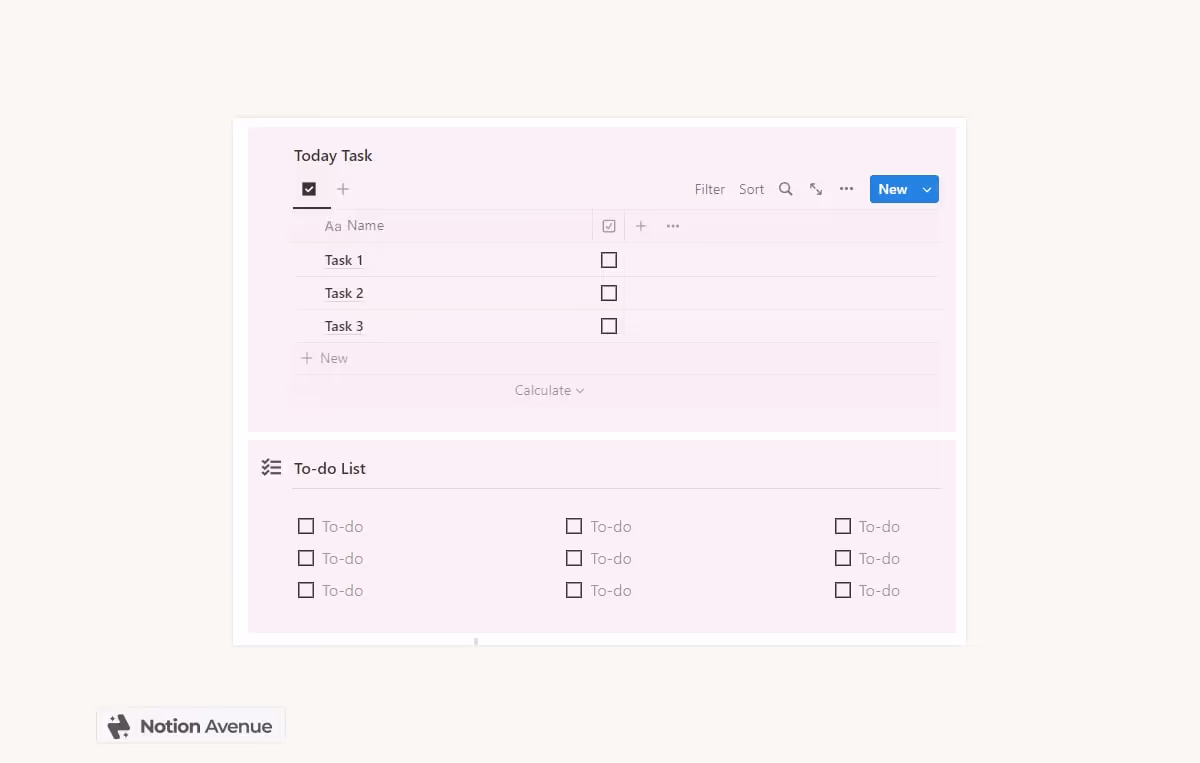Click the To-do List heading
Screen dimensions: 1200x763
coord(330,468)
